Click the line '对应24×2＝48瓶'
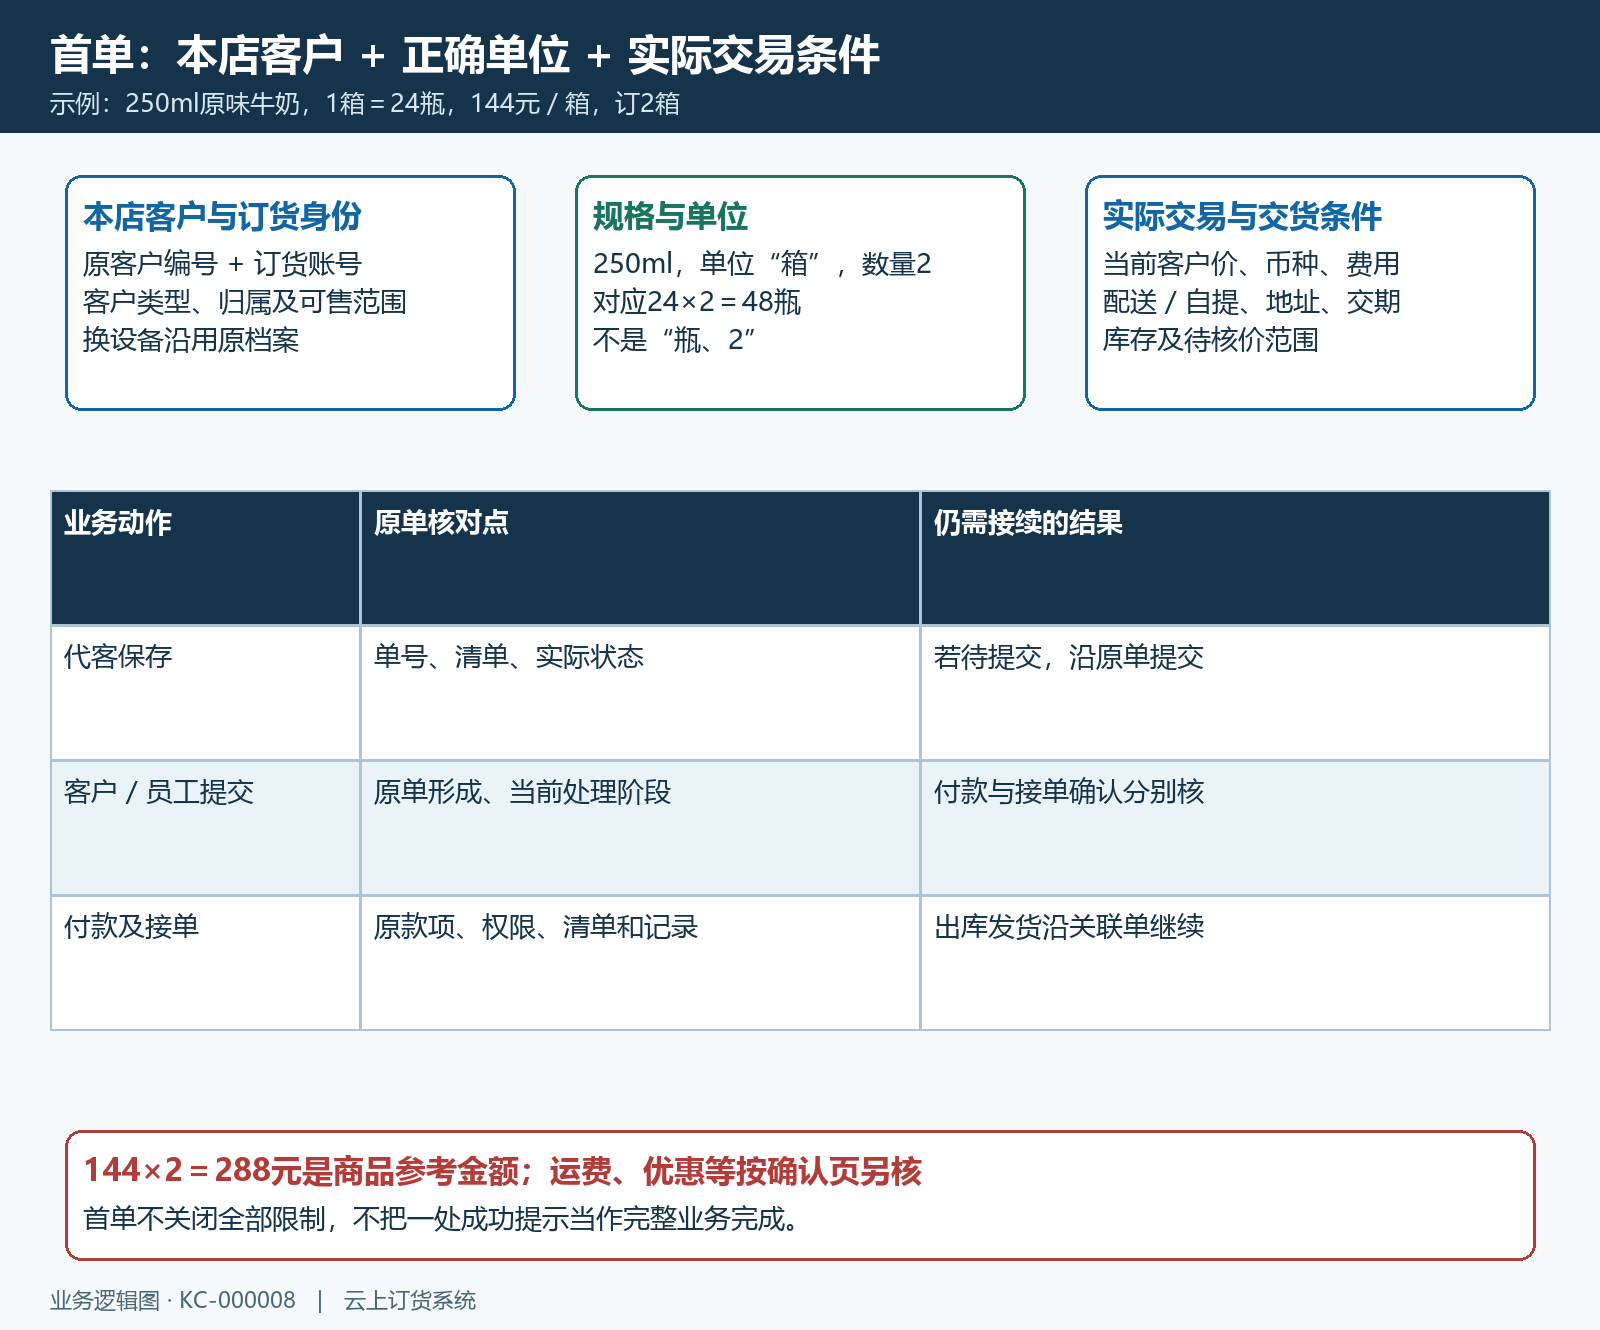This screenshot has height=1330, width=1600. pos(697,302)
